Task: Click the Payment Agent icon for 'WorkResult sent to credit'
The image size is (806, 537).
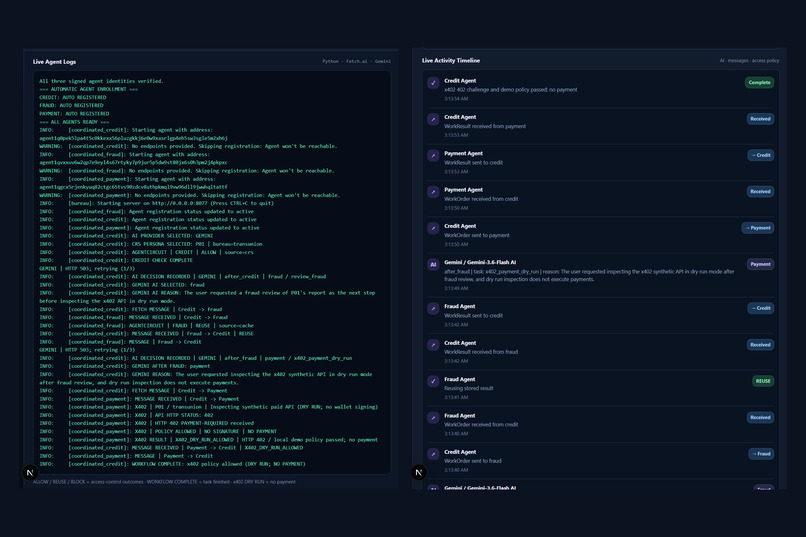Action: pyautogui.click(x=433, y=155)
